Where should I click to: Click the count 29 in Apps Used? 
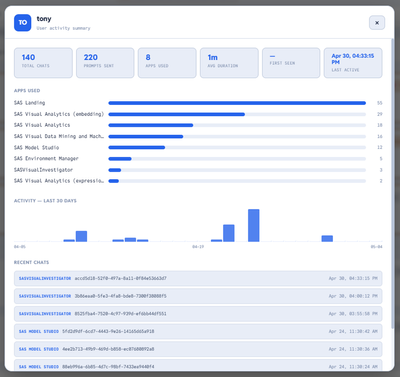pyautogui.click(x=380, y=114)
